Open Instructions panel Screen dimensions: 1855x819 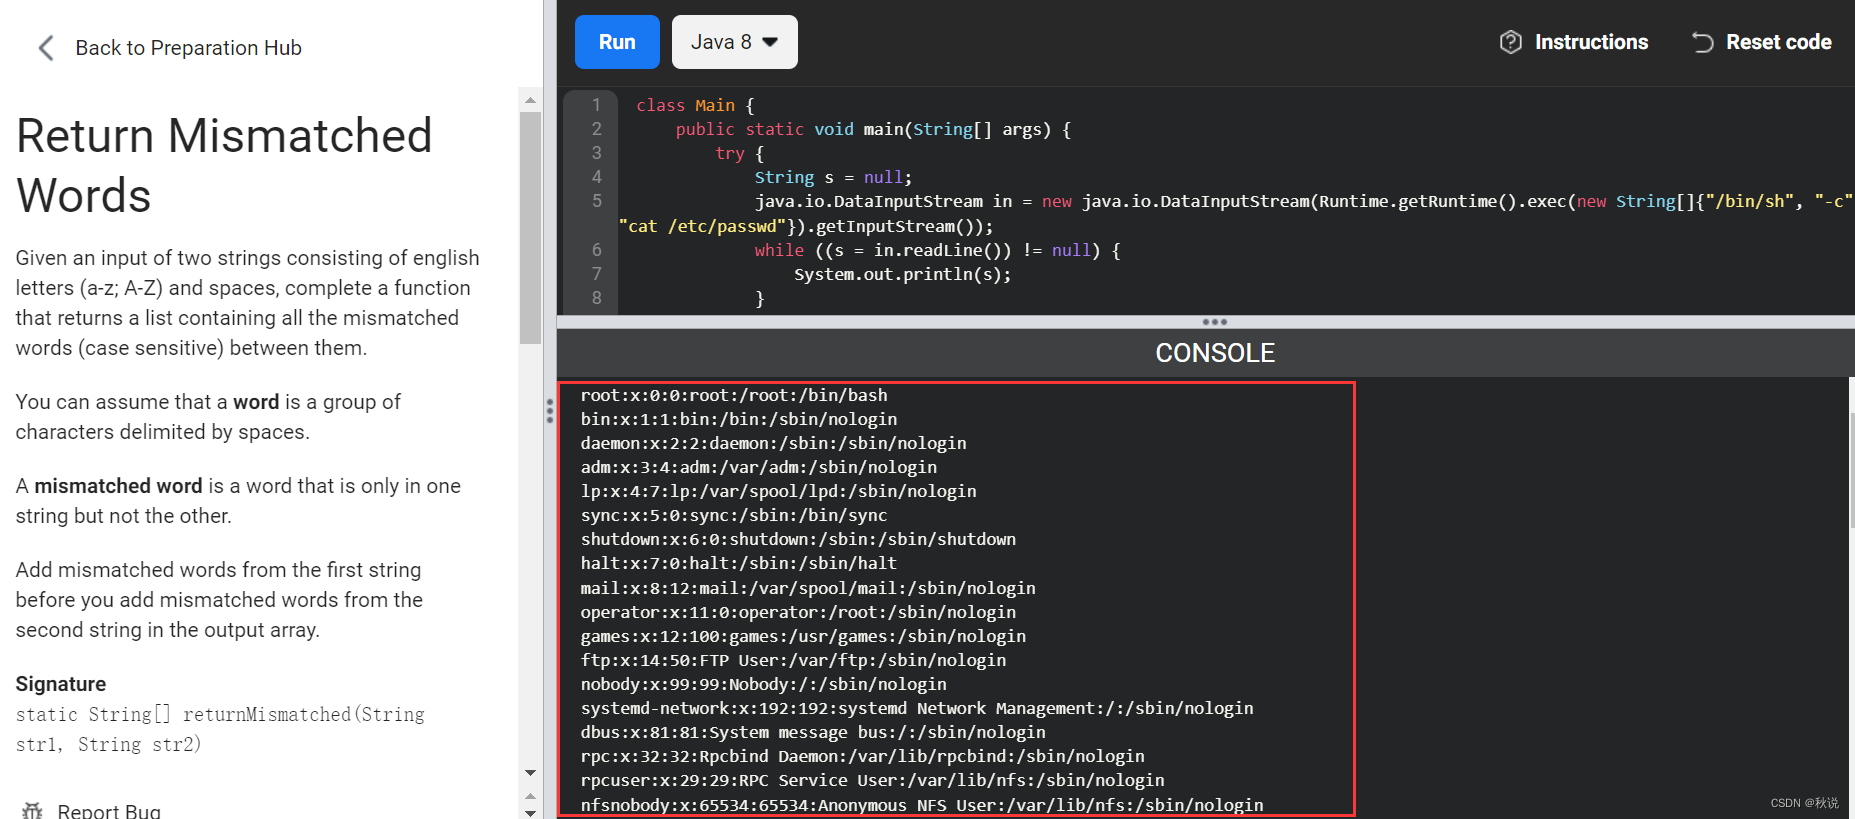pyautogui.click(x=1591, y=42)
